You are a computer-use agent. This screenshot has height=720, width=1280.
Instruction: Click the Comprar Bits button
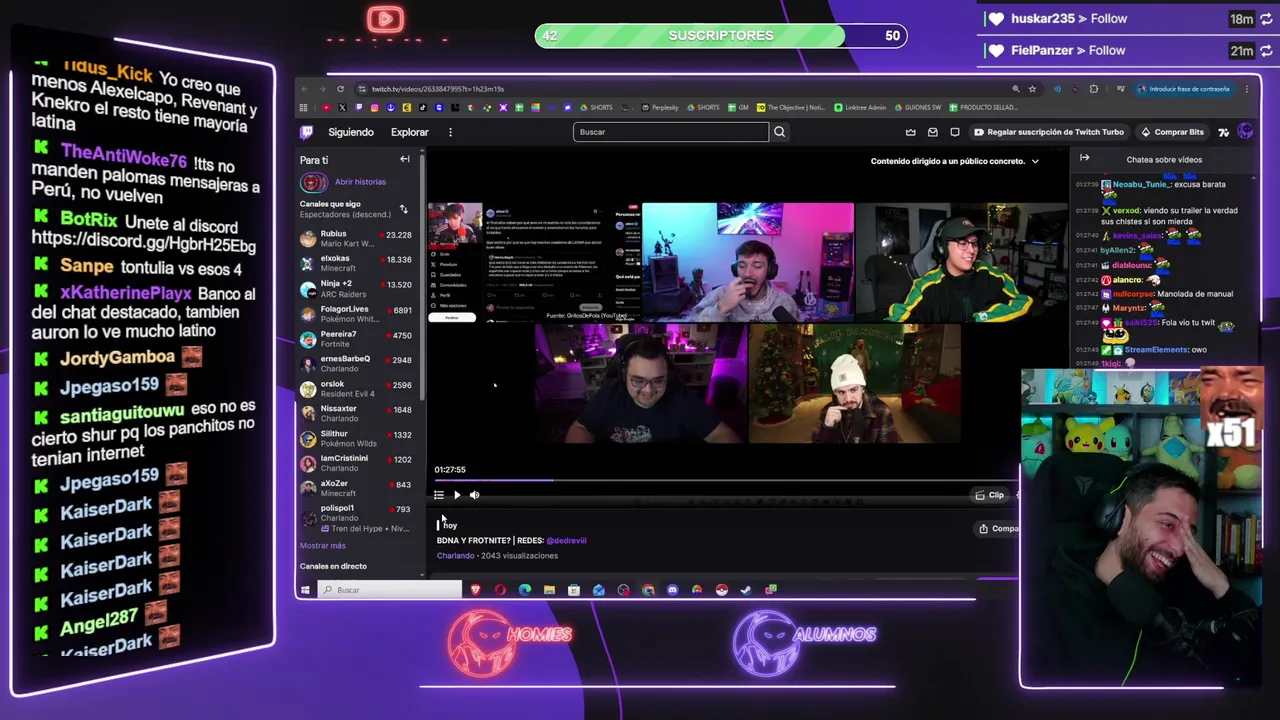[1173, 132]
